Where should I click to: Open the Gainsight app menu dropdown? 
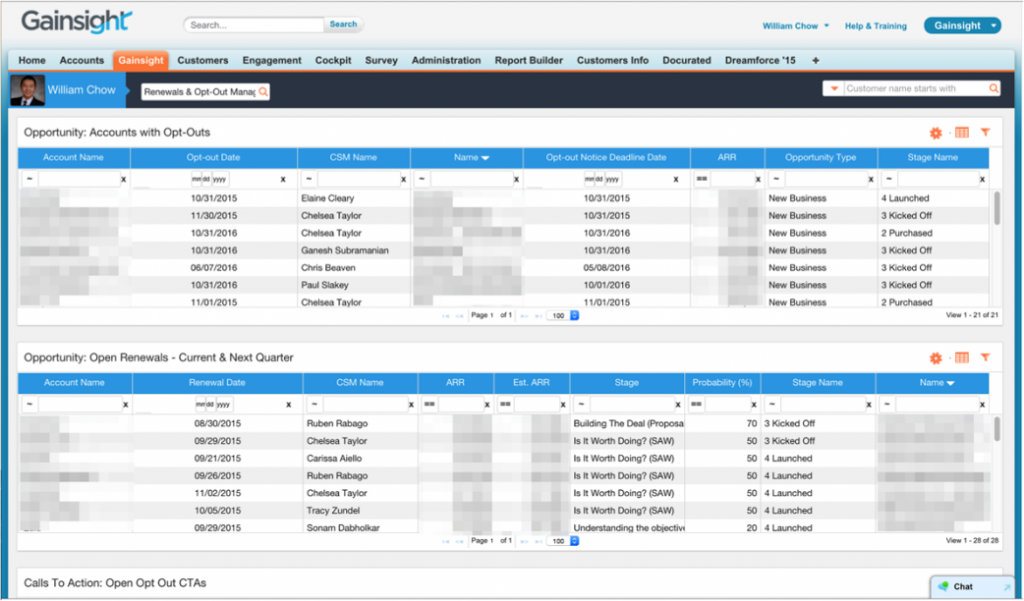click(992, 26)
